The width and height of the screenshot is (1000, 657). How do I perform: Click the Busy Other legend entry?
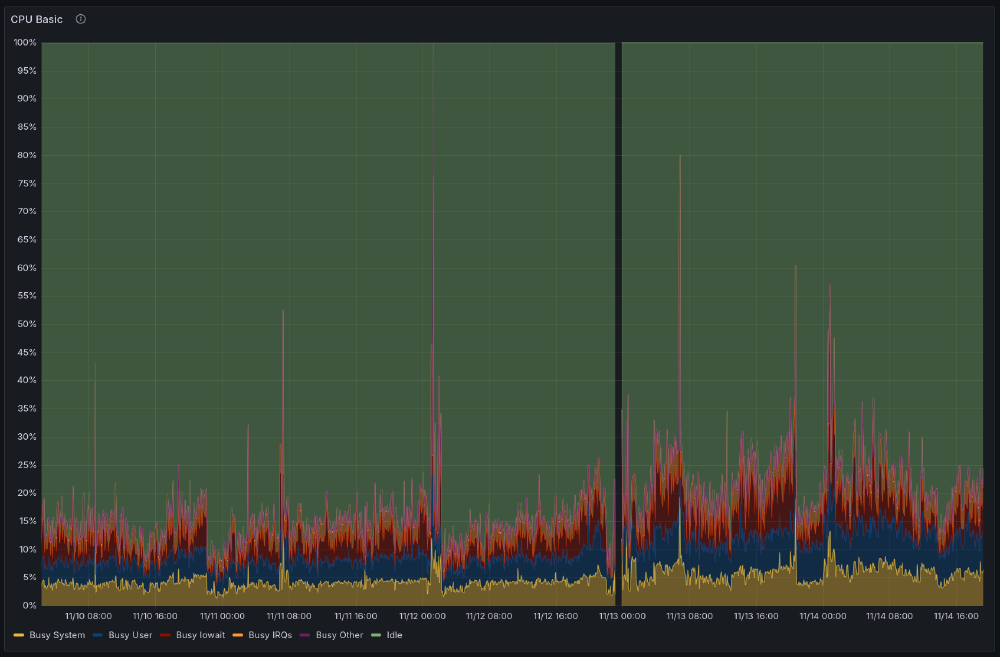pos(341,635)
